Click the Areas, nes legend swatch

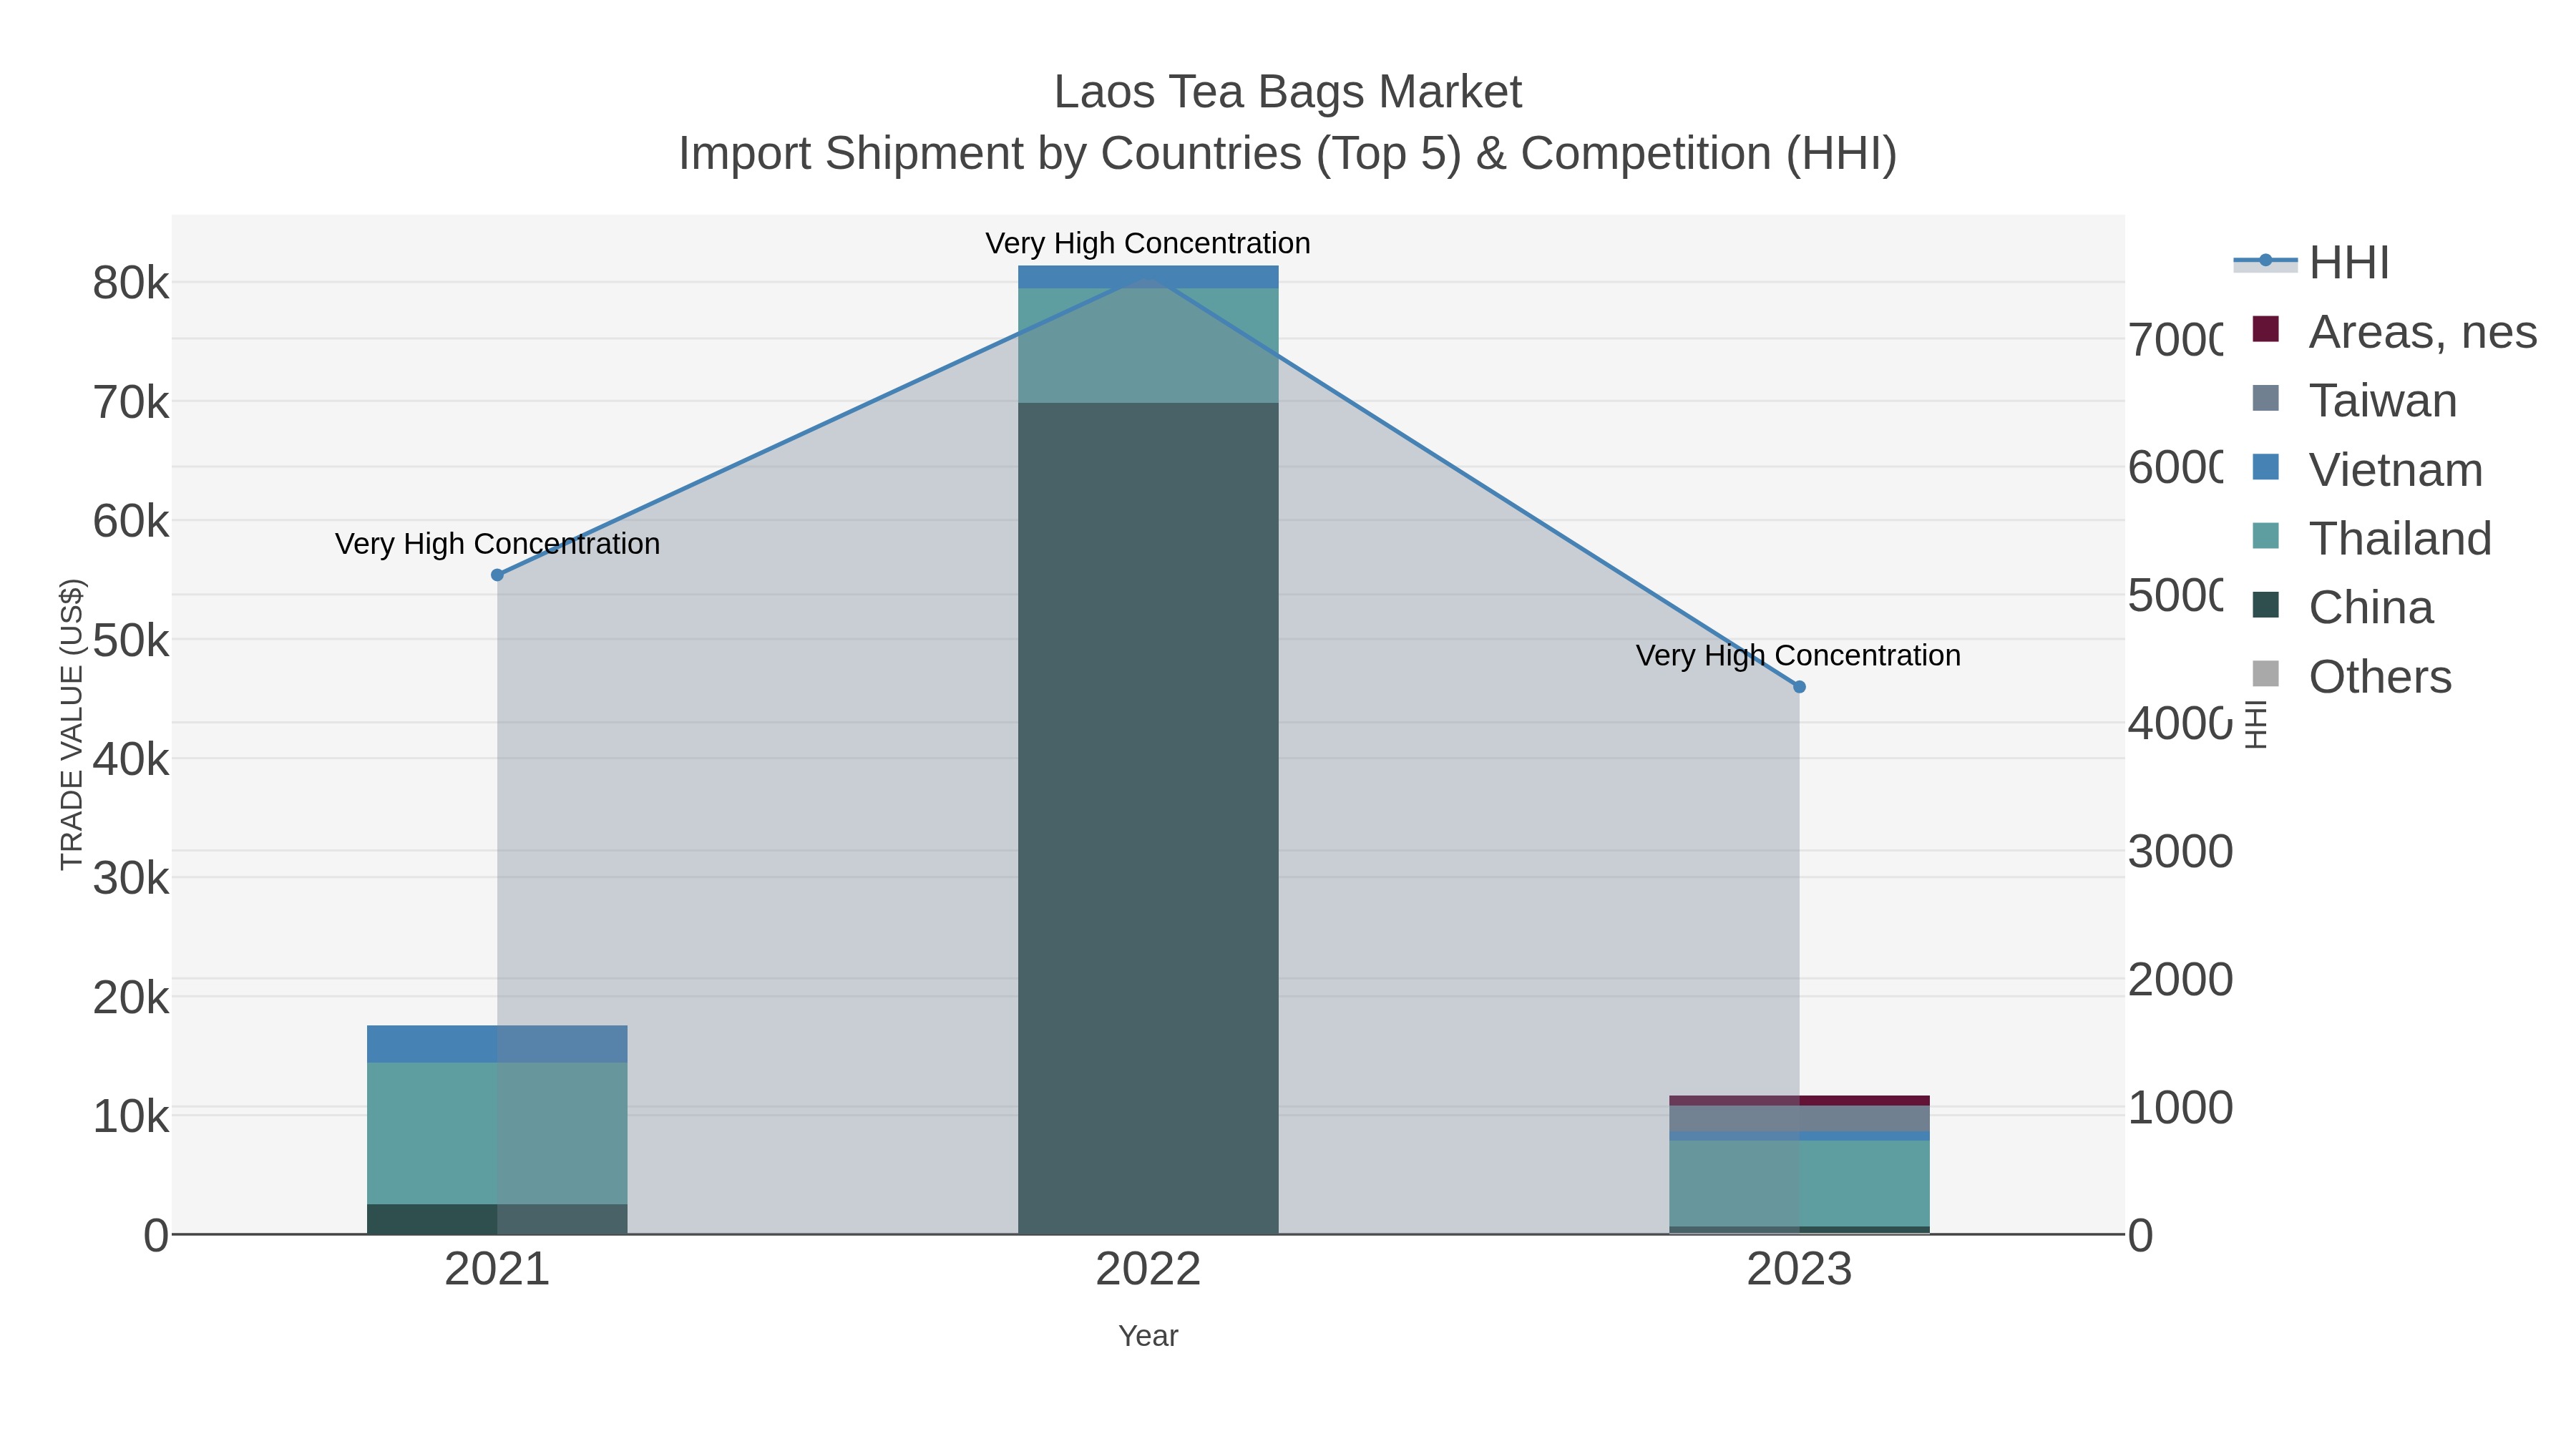(2265, 329)
